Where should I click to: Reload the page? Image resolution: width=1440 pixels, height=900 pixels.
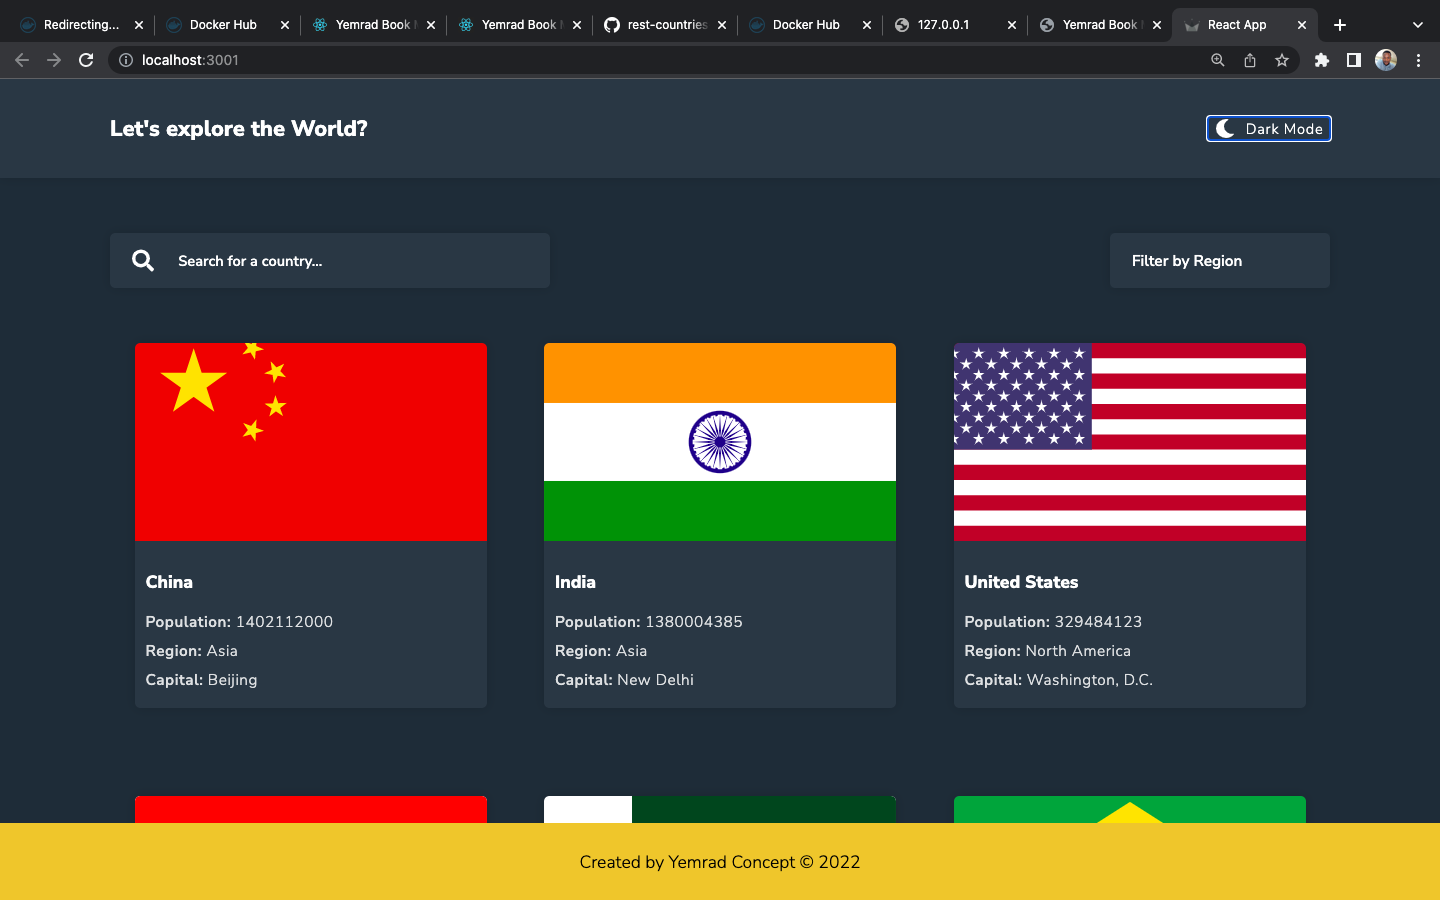point(86,60)
